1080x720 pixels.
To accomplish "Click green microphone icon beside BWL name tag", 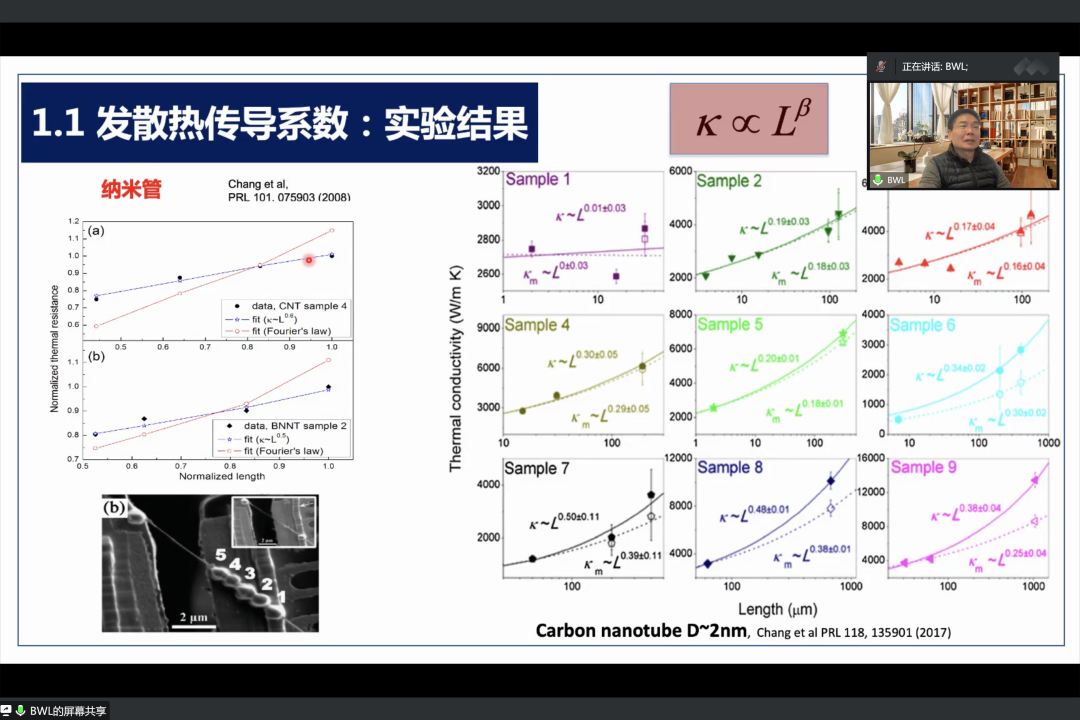I will 877,180.
